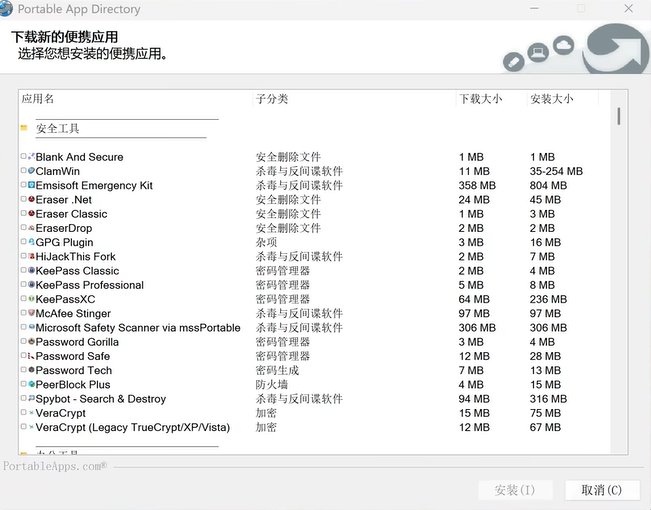Click the Eraser .Net app icon
The image size is (651, 510).
pos(31,199)
